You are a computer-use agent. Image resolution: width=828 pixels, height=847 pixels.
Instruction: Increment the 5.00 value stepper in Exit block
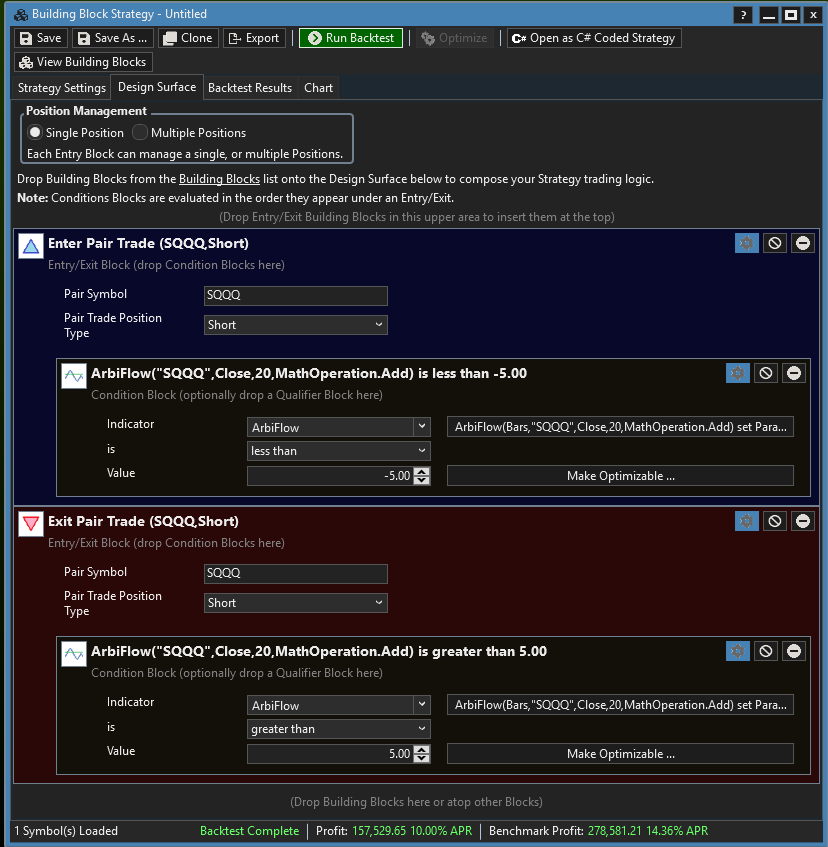pyautogui.click(x=422, y=750)
